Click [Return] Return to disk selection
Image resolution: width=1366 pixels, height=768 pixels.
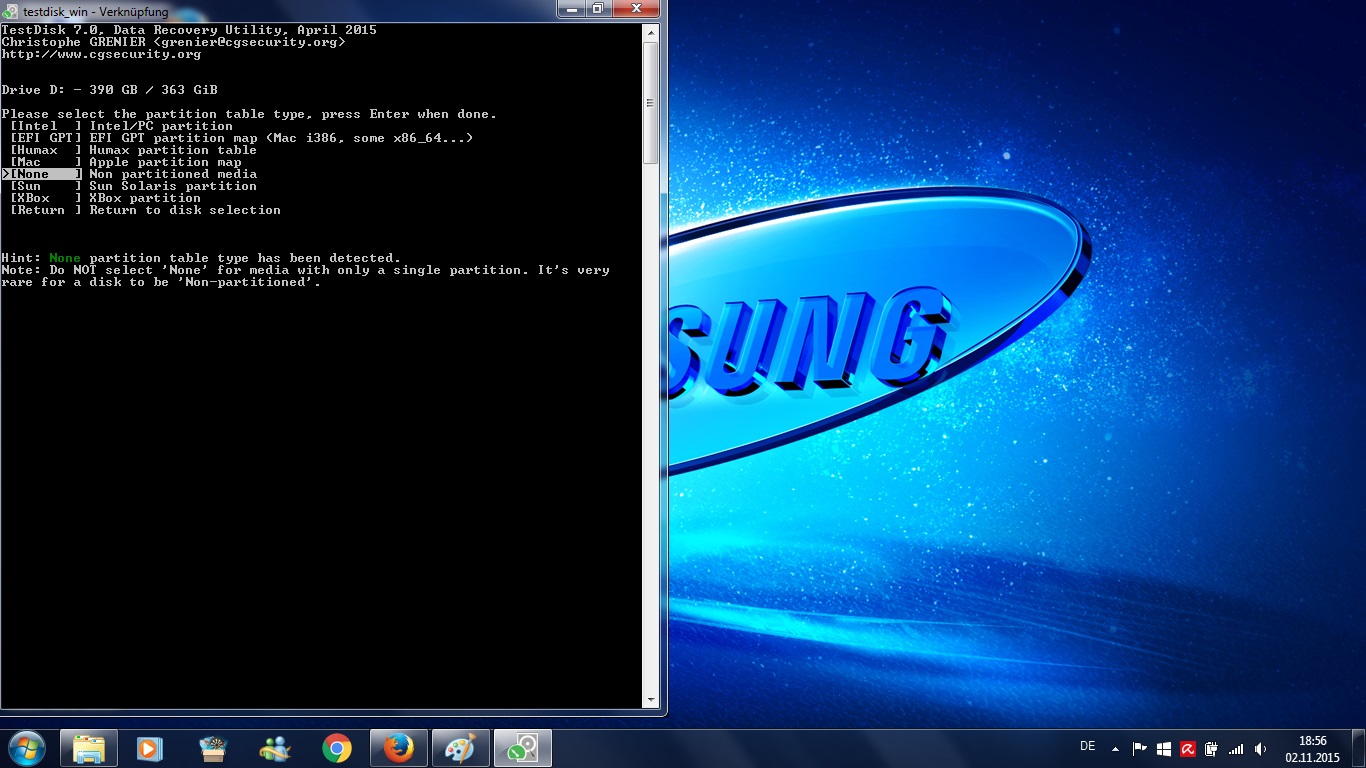tap(145, 210)
